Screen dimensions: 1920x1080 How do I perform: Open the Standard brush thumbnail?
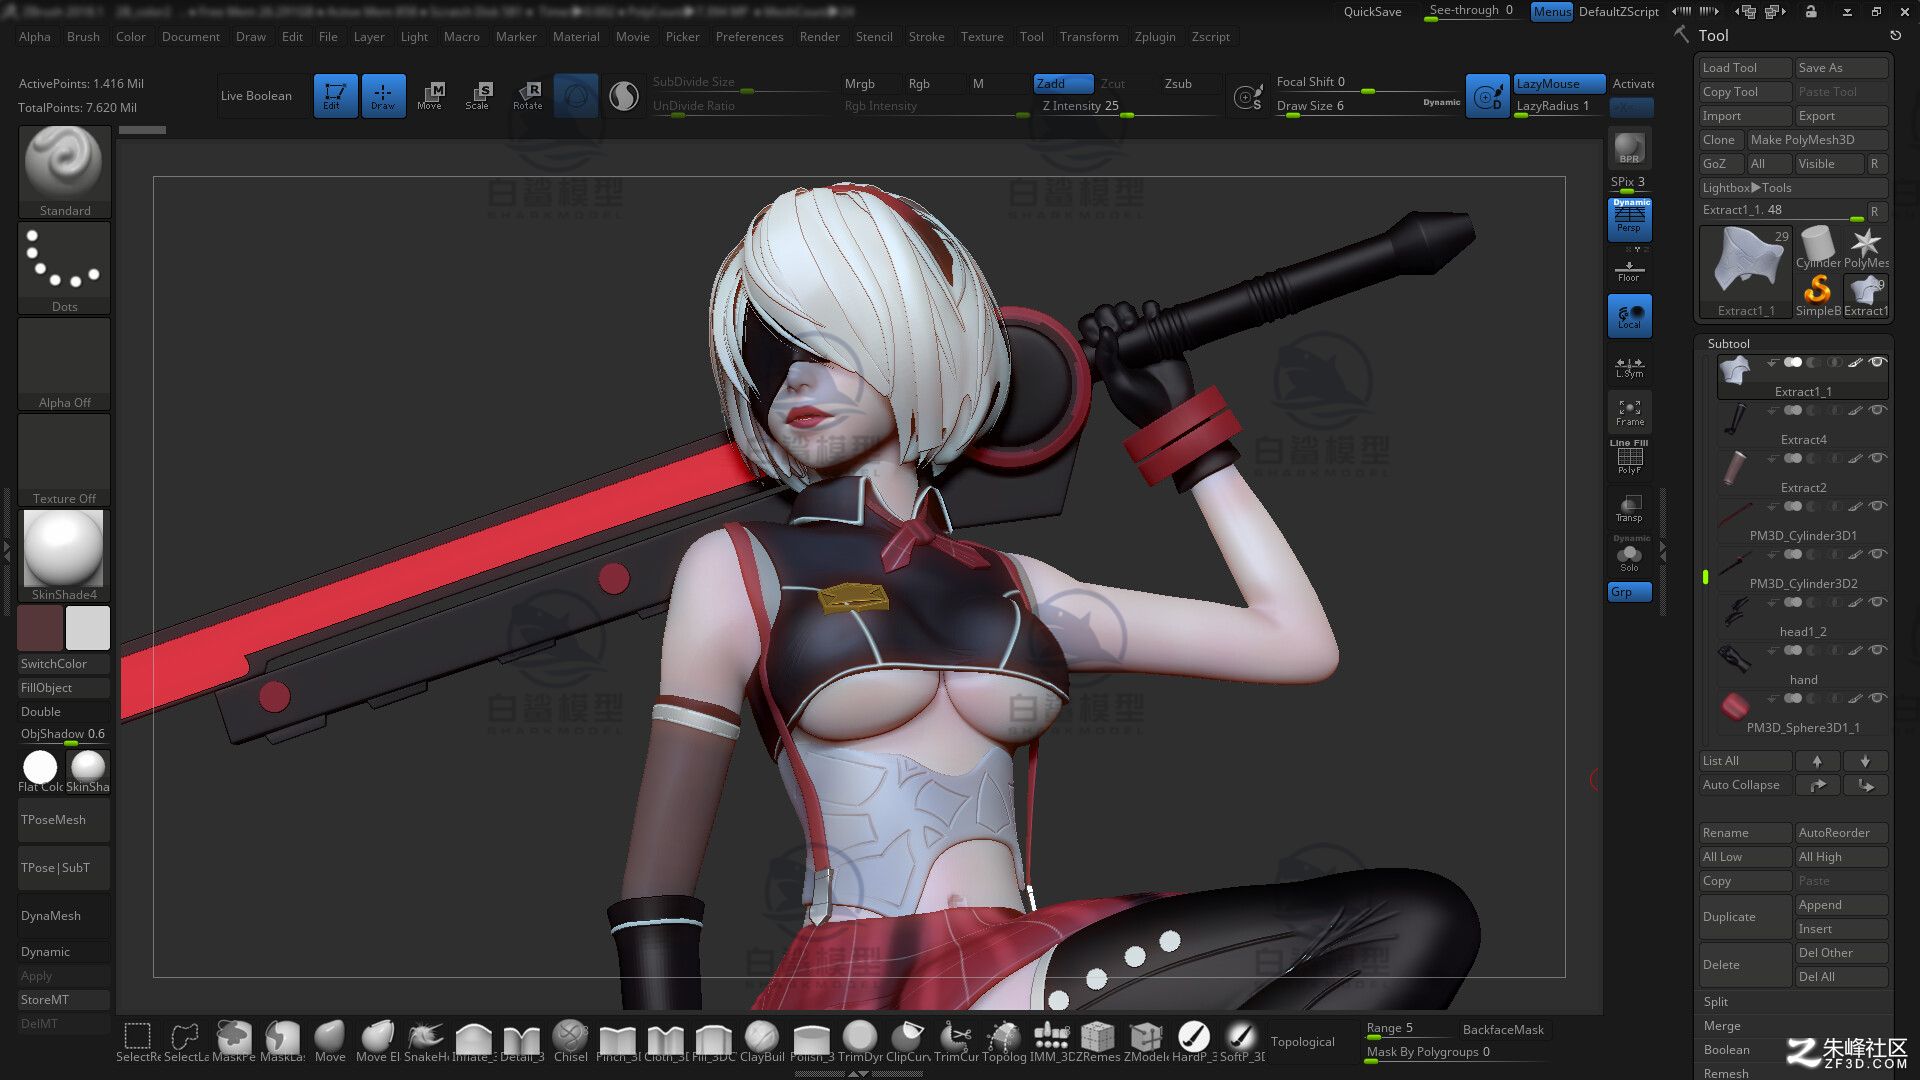tap(64, 171)
